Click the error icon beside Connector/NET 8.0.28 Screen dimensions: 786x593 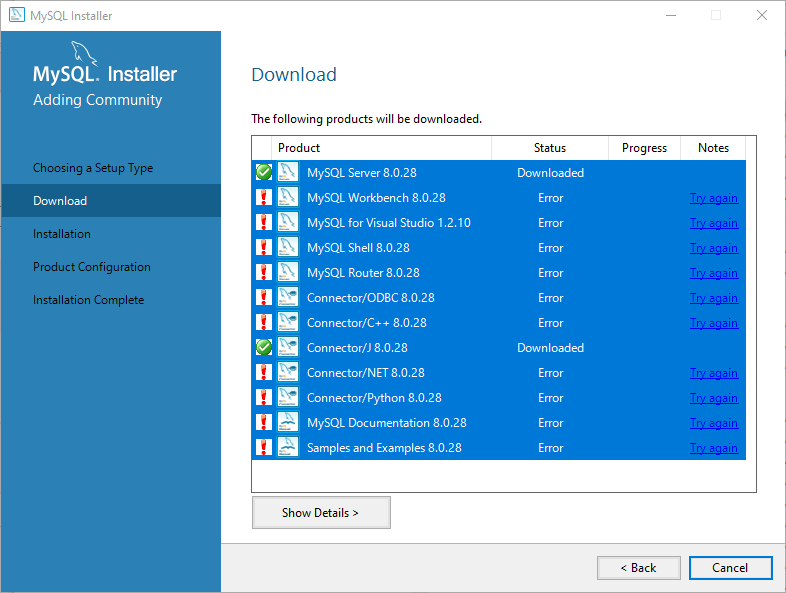click(264, 372)
